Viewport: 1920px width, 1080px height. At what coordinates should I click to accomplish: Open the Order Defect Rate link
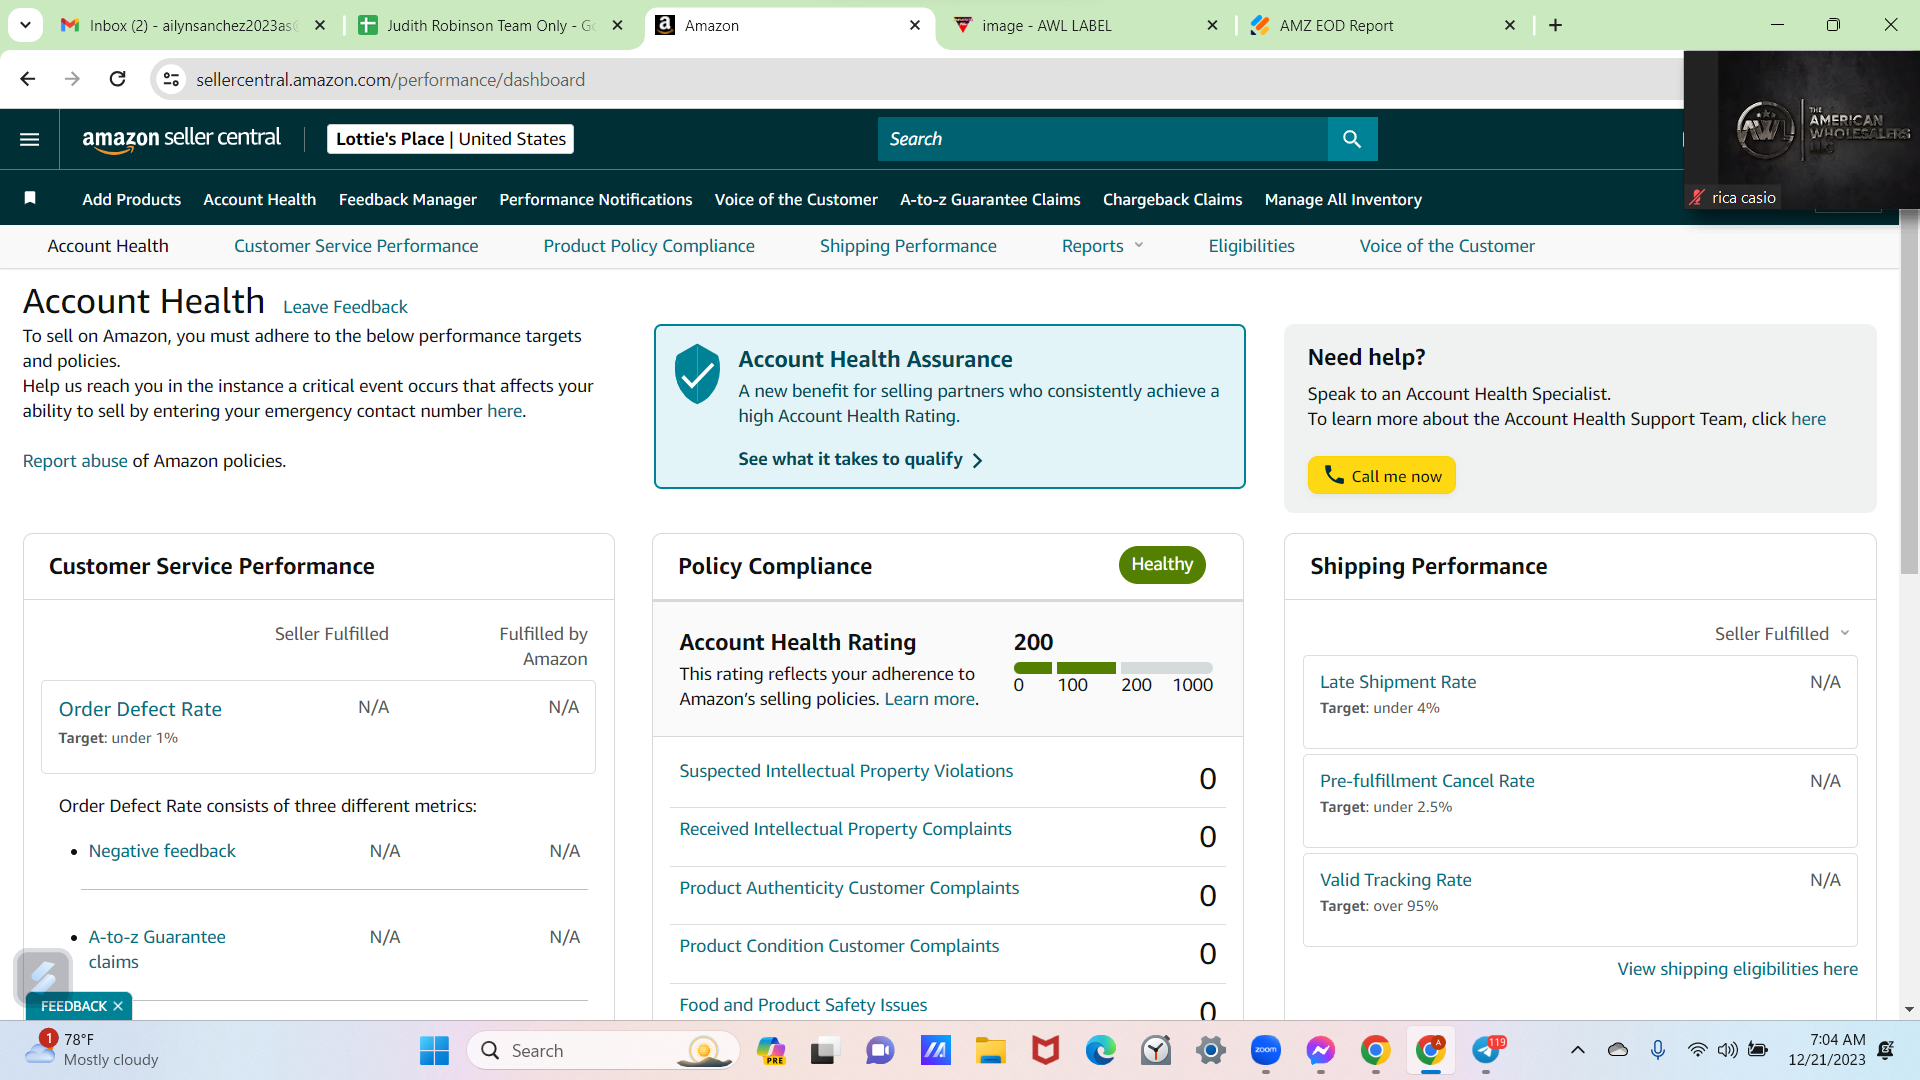coord(140,709)
